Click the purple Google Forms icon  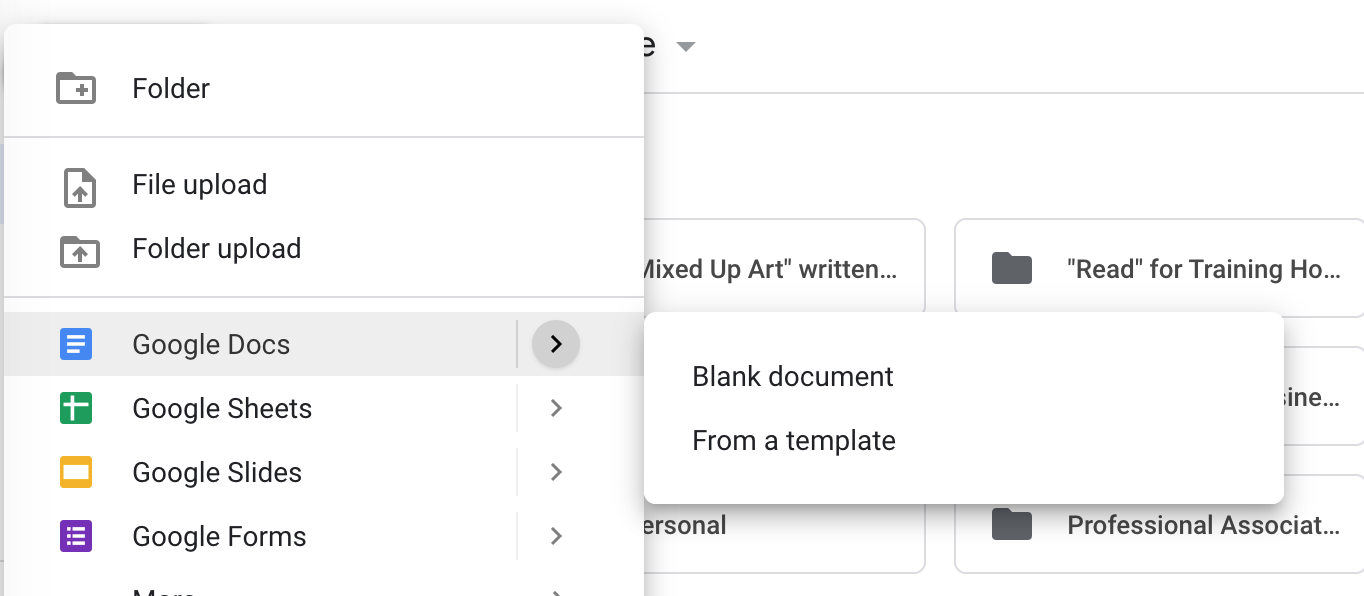click(76, 537)
